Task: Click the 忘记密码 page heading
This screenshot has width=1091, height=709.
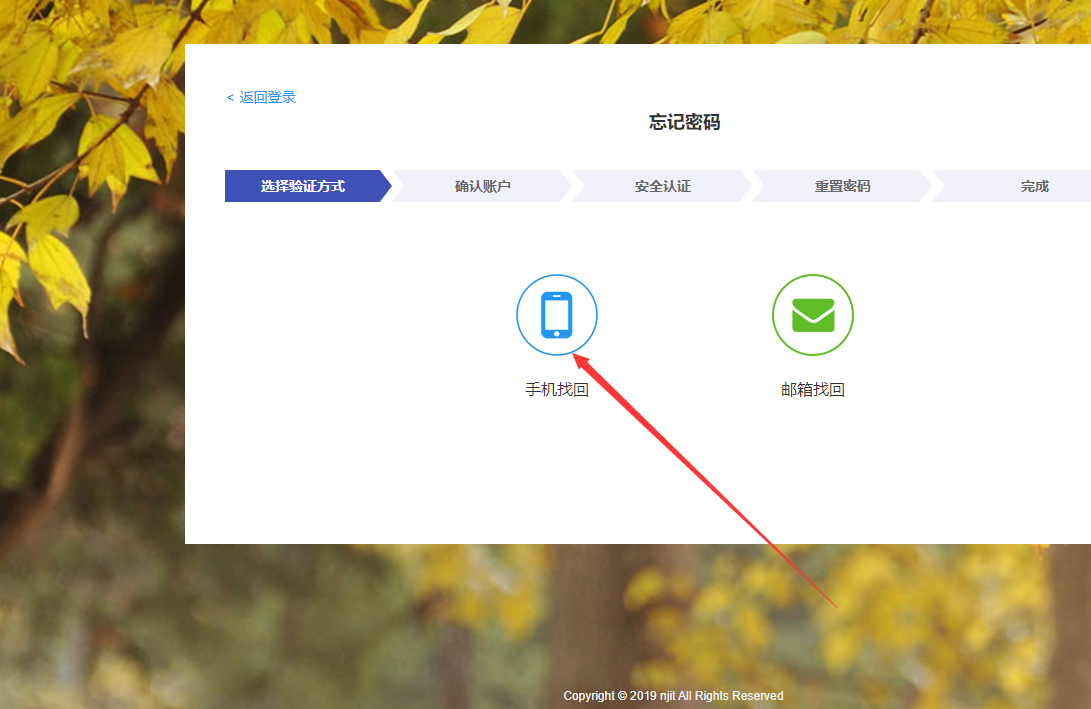Action: tap(684, 123)
